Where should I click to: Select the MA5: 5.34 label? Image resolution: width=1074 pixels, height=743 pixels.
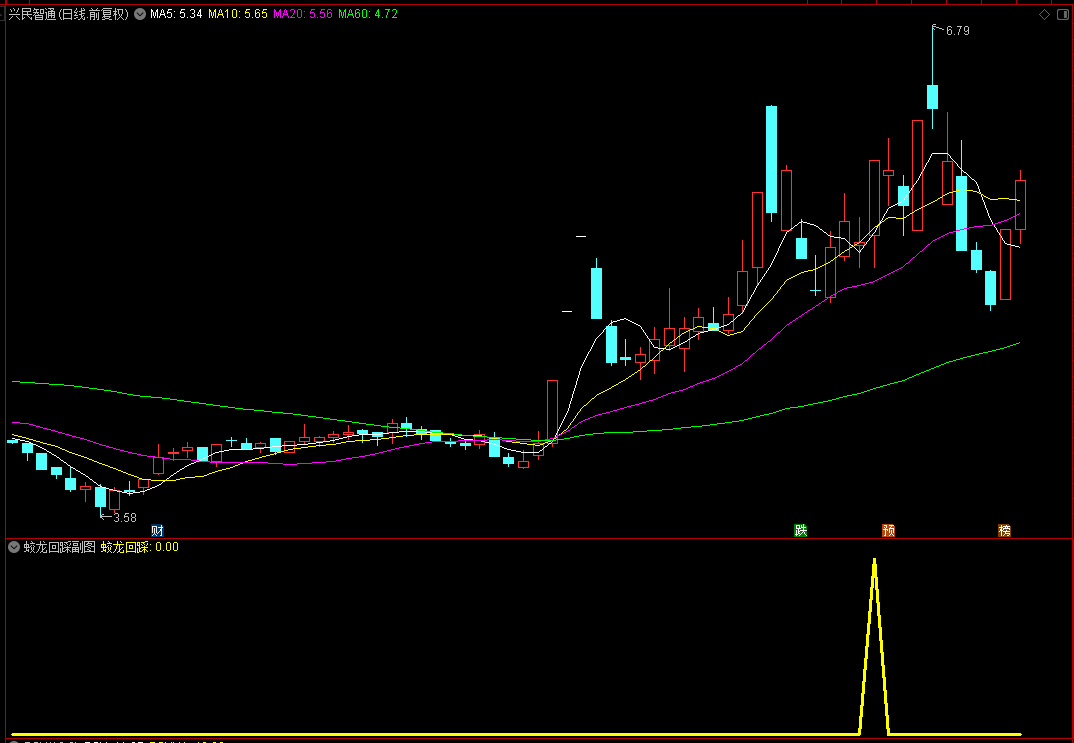(x=176, y=14)
